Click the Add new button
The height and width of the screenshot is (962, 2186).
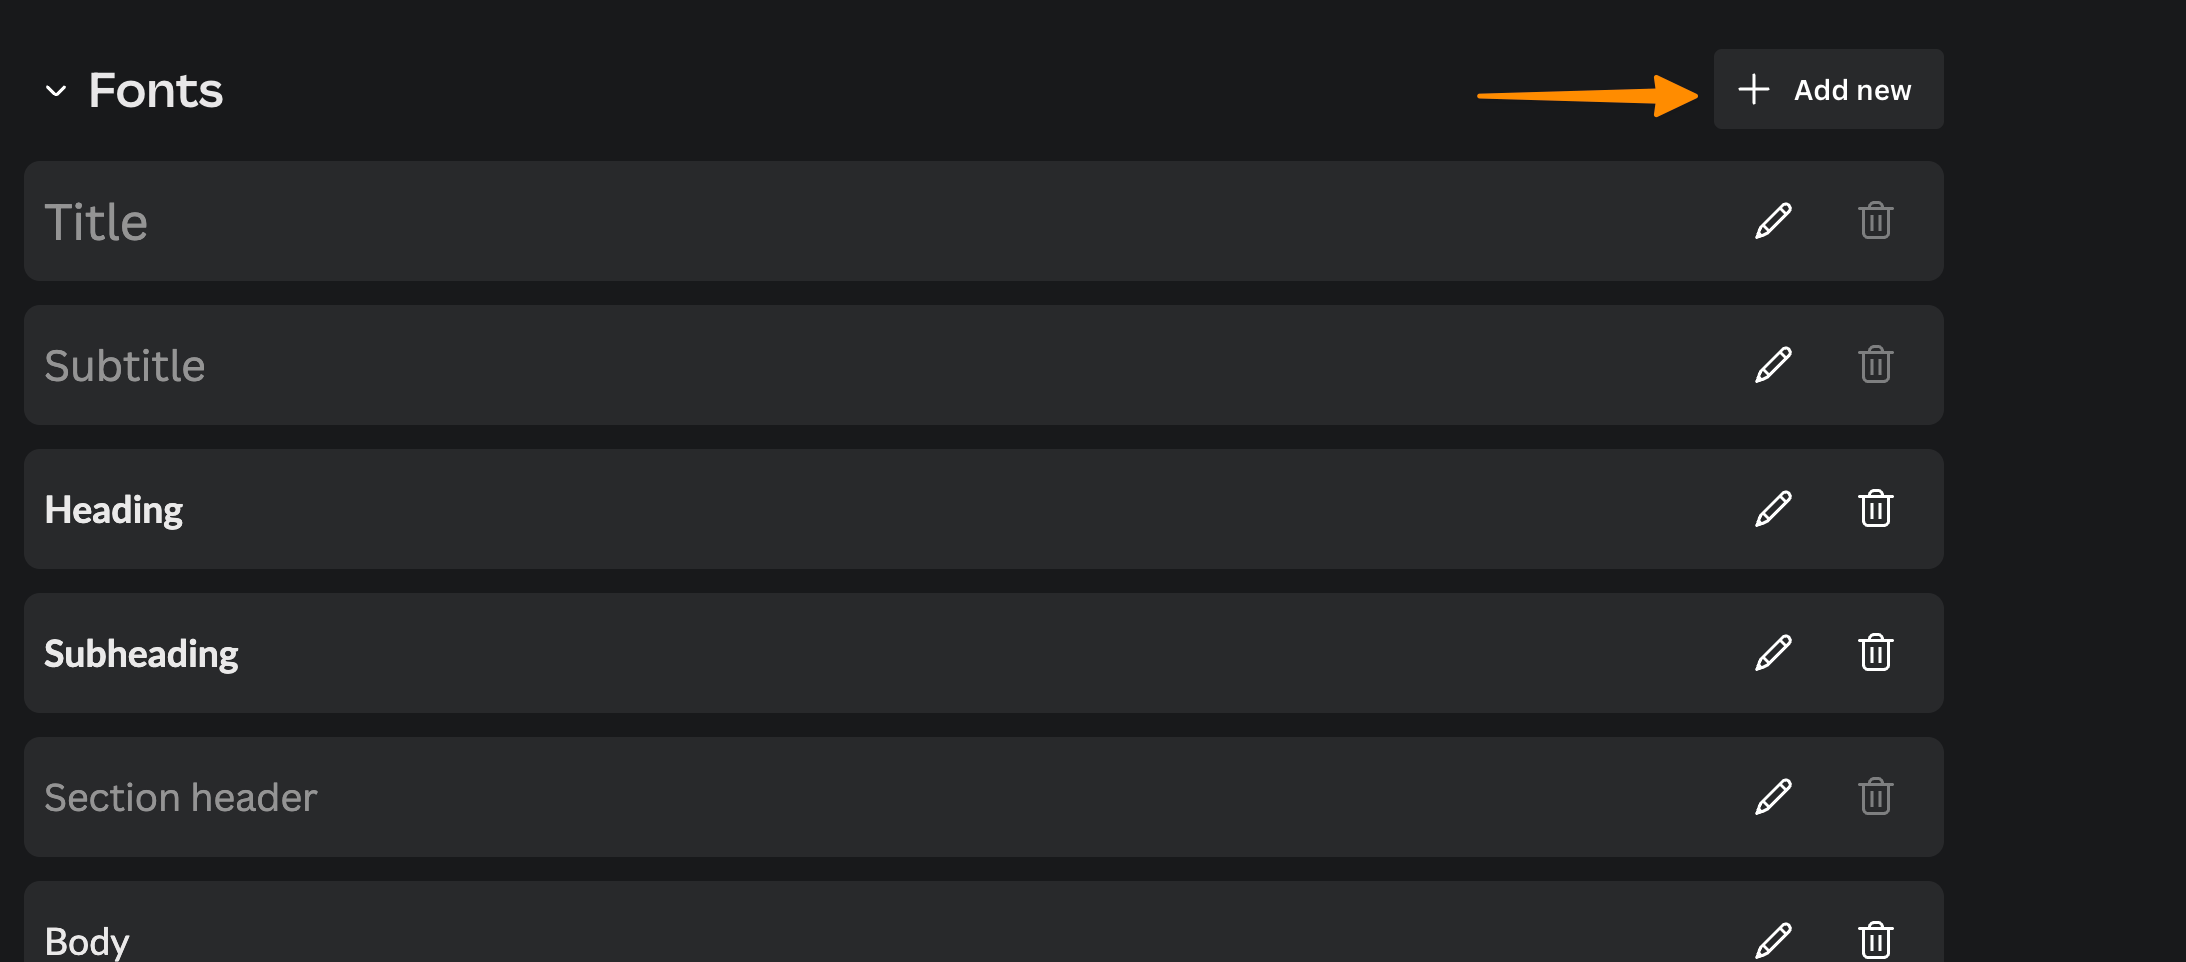click(1828, 89)
